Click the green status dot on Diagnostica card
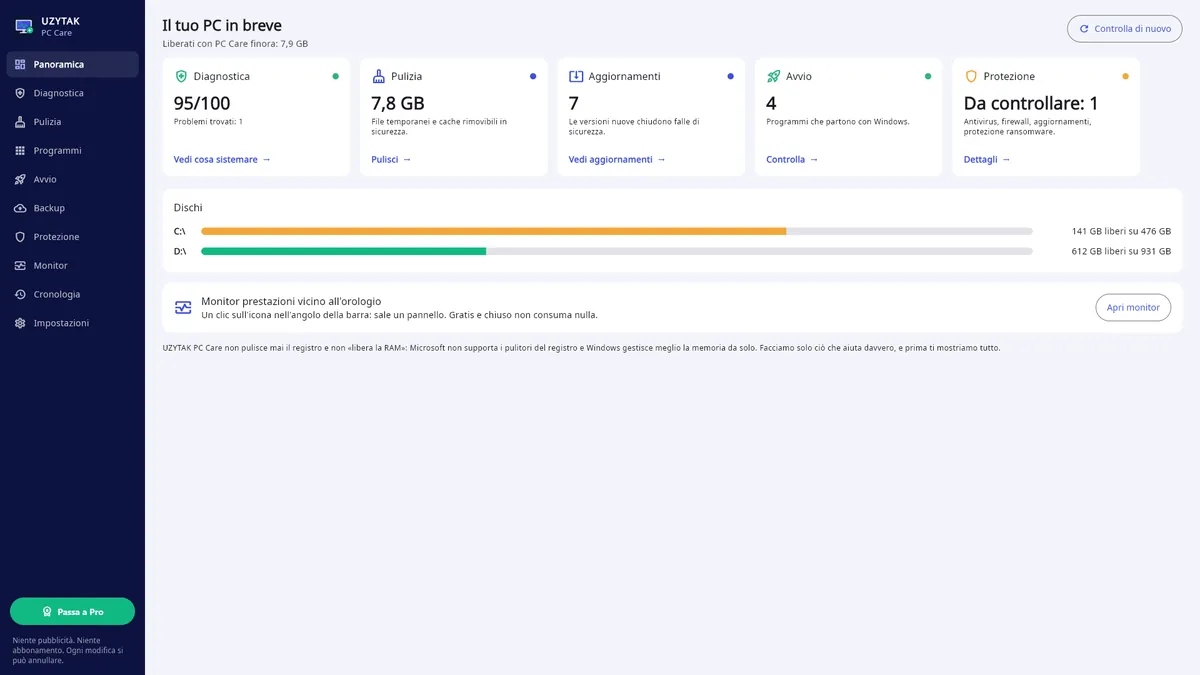The height and width of the screenshot is (675, 1200). (x=335, y=76)
